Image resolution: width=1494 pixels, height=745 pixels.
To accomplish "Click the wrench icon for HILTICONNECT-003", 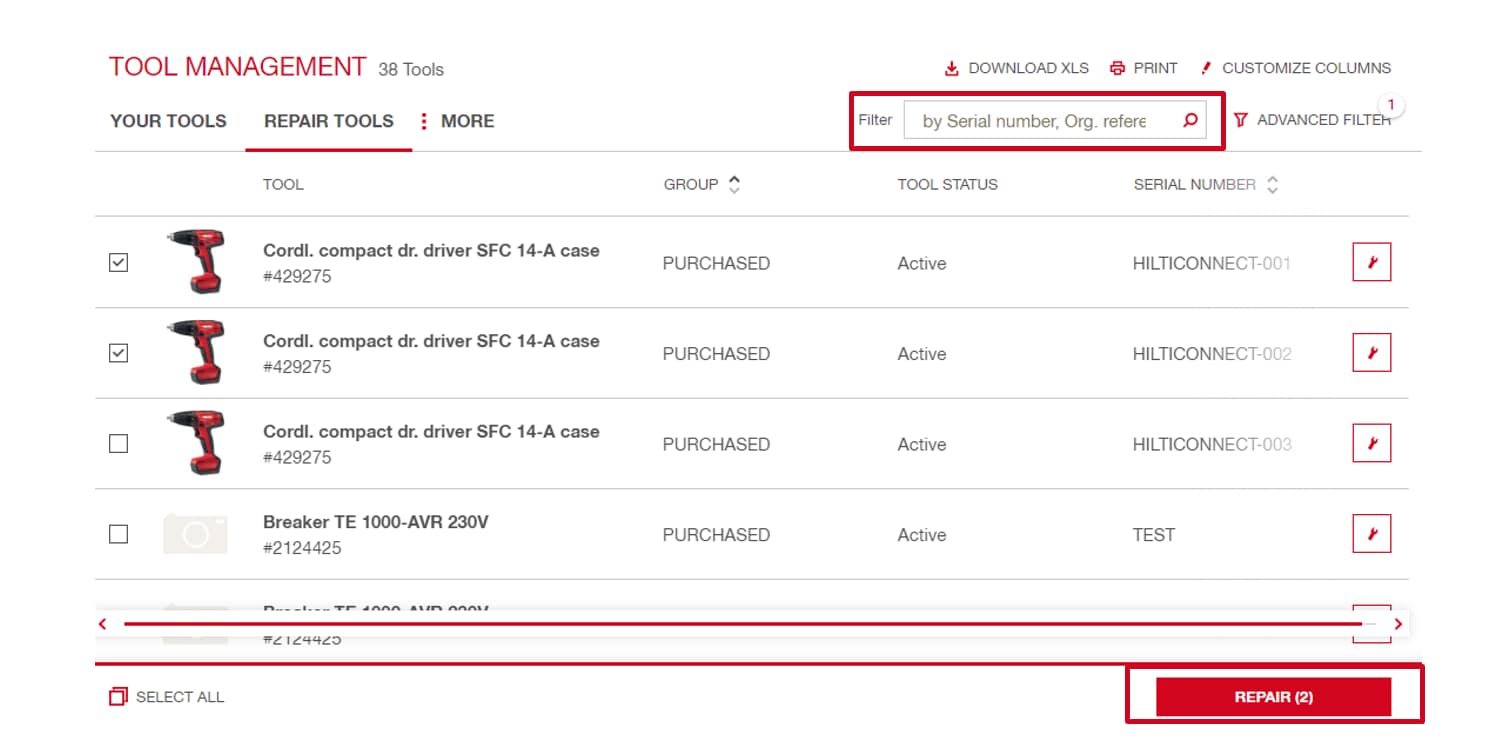I will point(1371,443).
